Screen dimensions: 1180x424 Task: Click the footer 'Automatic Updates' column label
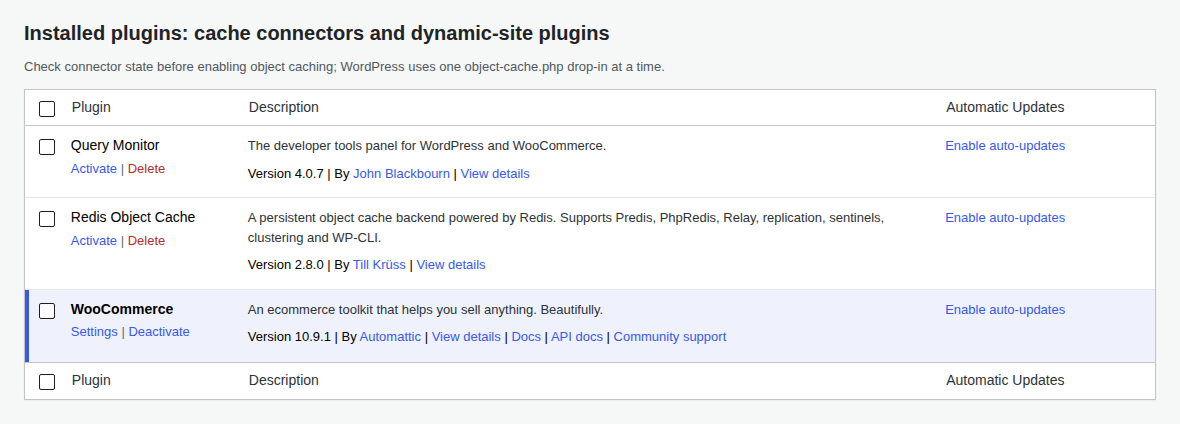click(1005, 380)
